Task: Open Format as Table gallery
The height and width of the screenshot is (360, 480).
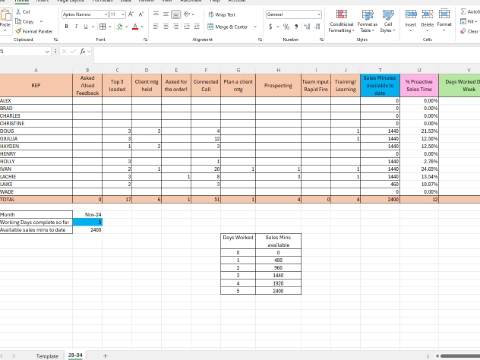Action: pyautogui.click(x=368, y=21)
